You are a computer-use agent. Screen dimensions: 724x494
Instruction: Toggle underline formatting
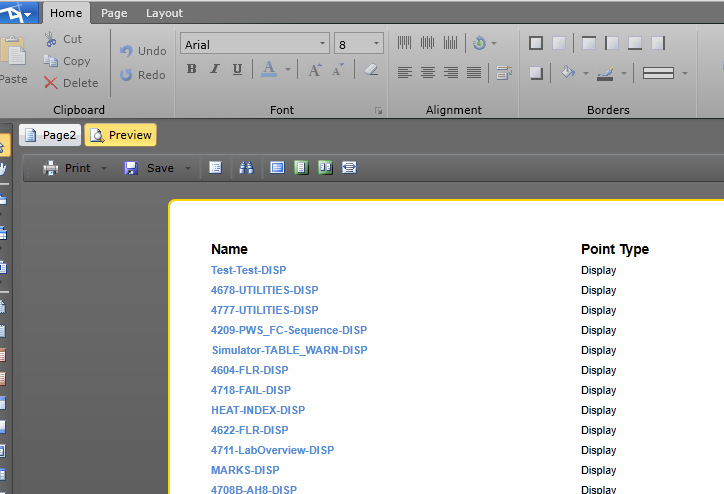237,69
